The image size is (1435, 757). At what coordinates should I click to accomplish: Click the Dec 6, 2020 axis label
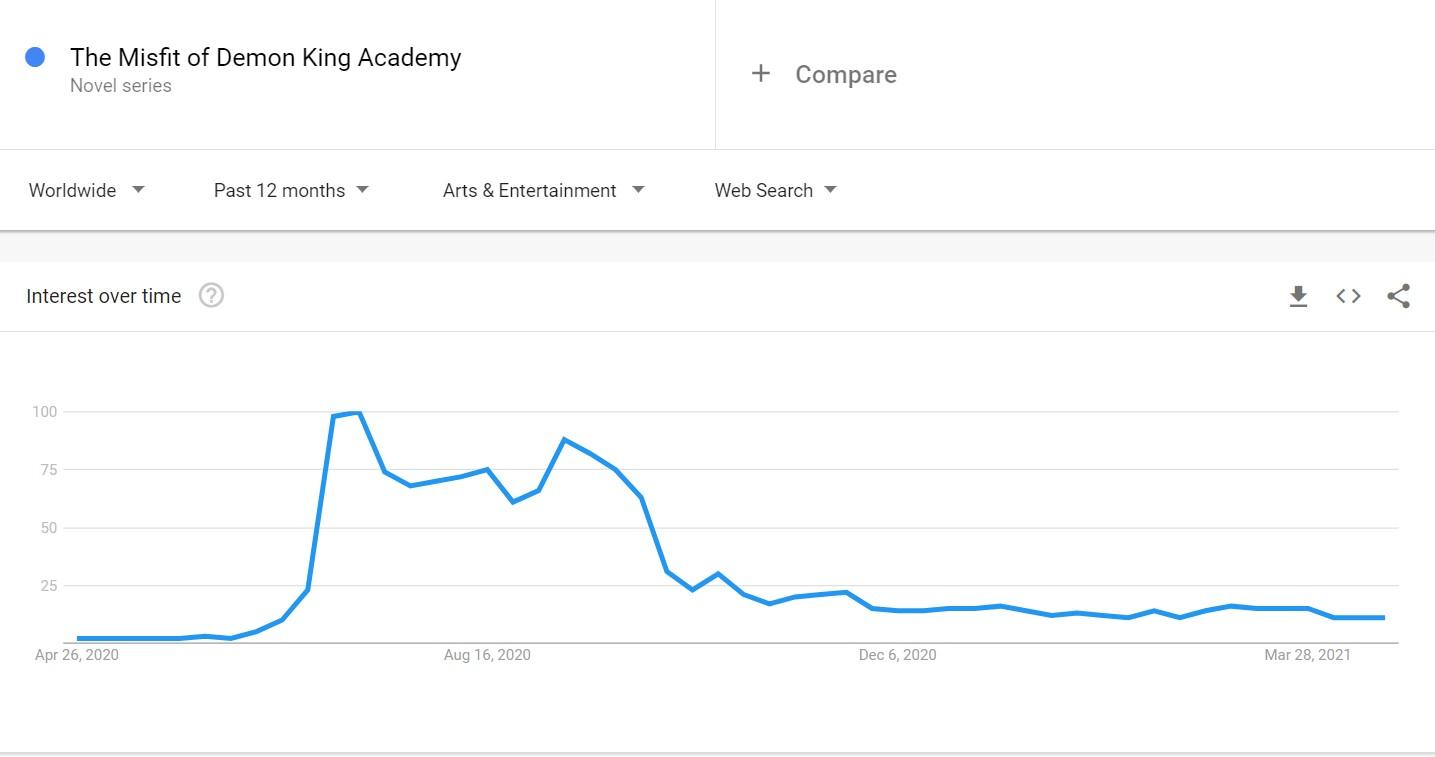pos(897,655)
